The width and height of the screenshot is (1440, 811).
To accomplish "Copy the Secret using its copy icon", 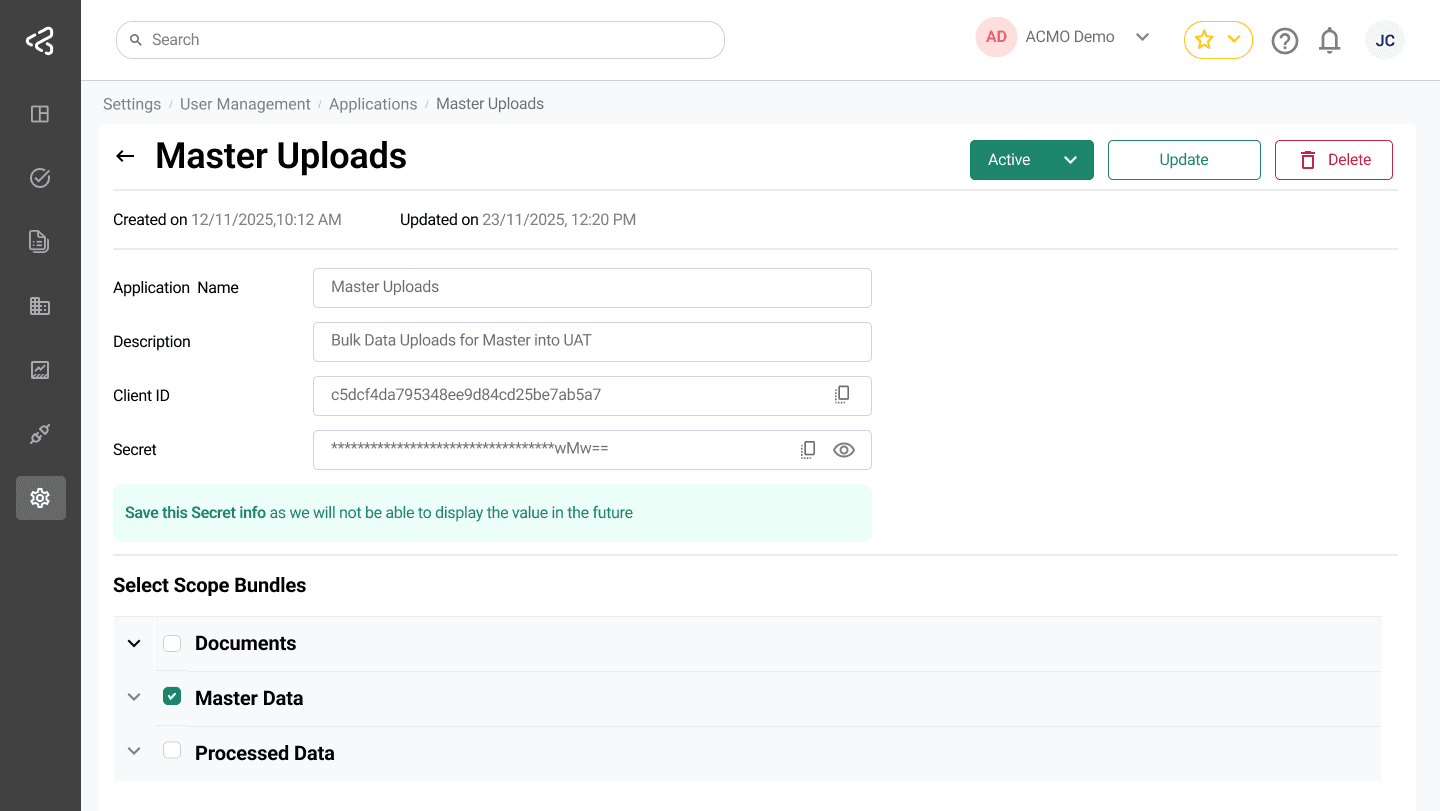I will click(808, 449).
